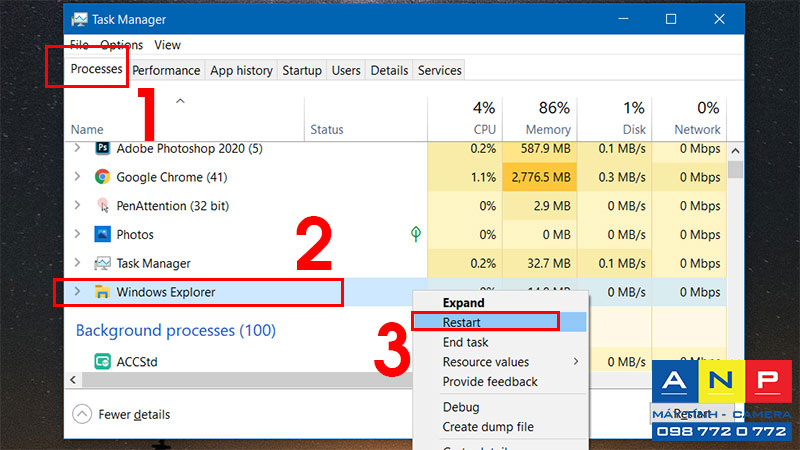Click the Adobe Photoshop 2020 icon
The width and height of the screenshot is (800, 450).
coord(102,148)
